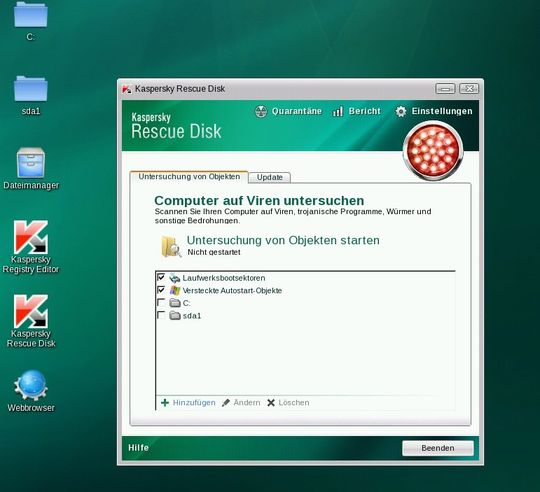The width and height of the screenshot is (540, 492).
Task: Click Kaspersky logo in title bar
Action: point(127,89)
